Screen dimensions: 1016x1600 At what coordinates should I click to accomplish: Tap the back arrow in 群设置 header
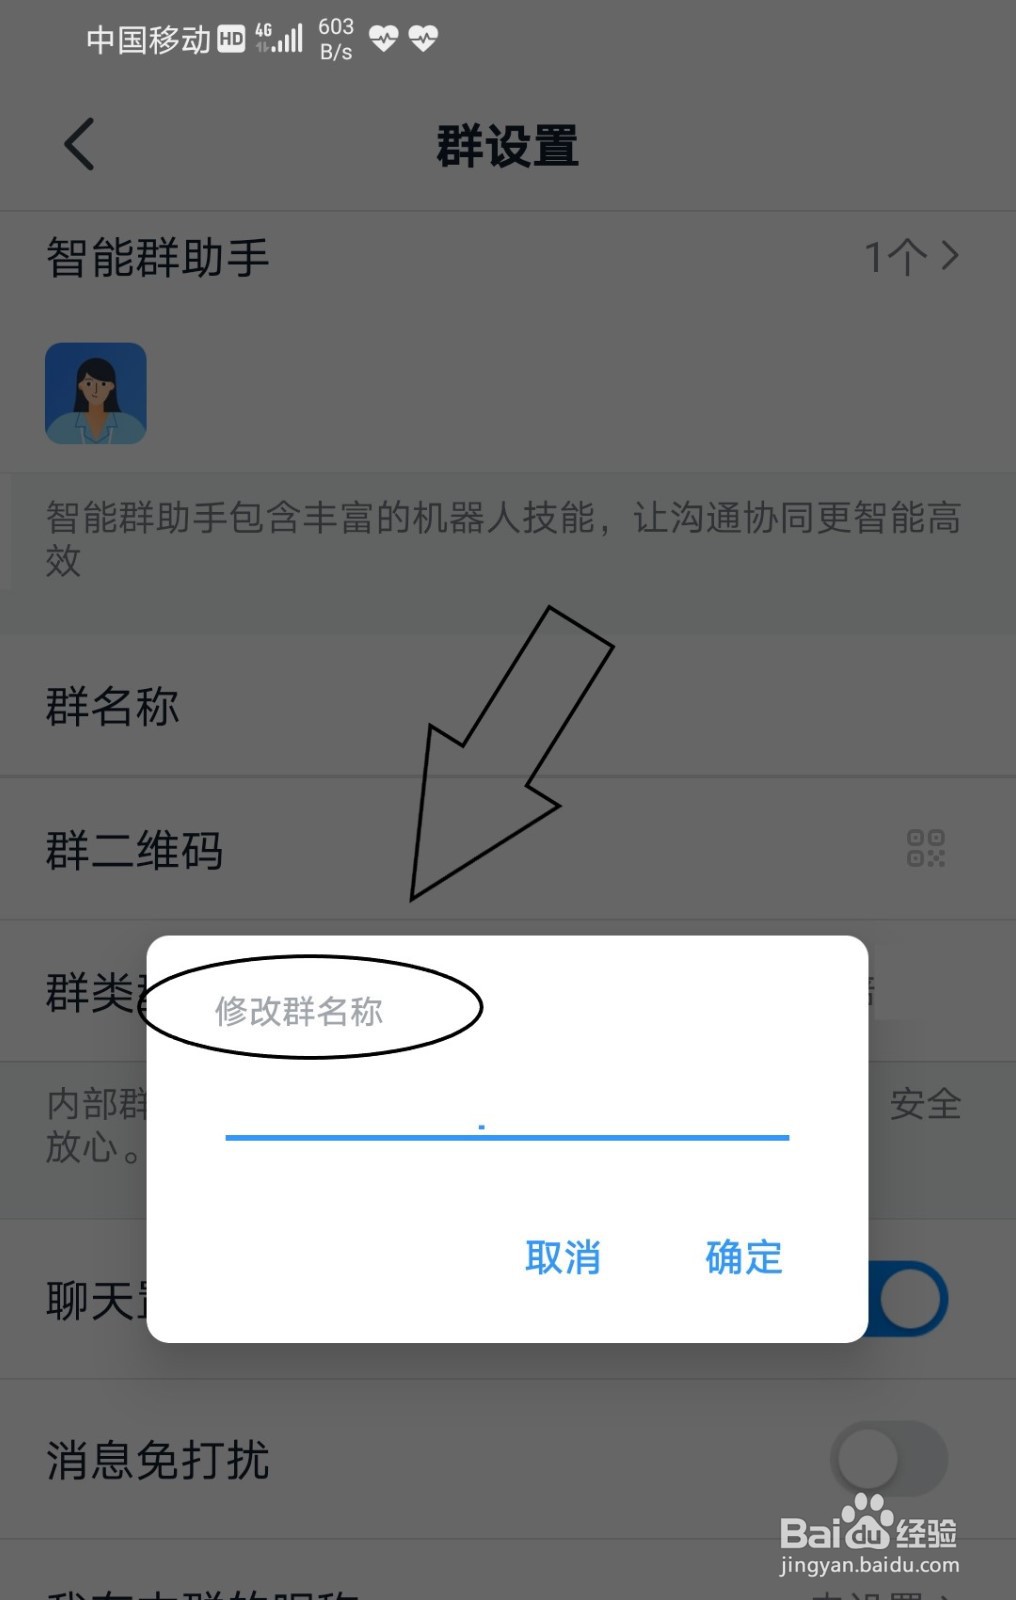80,144
